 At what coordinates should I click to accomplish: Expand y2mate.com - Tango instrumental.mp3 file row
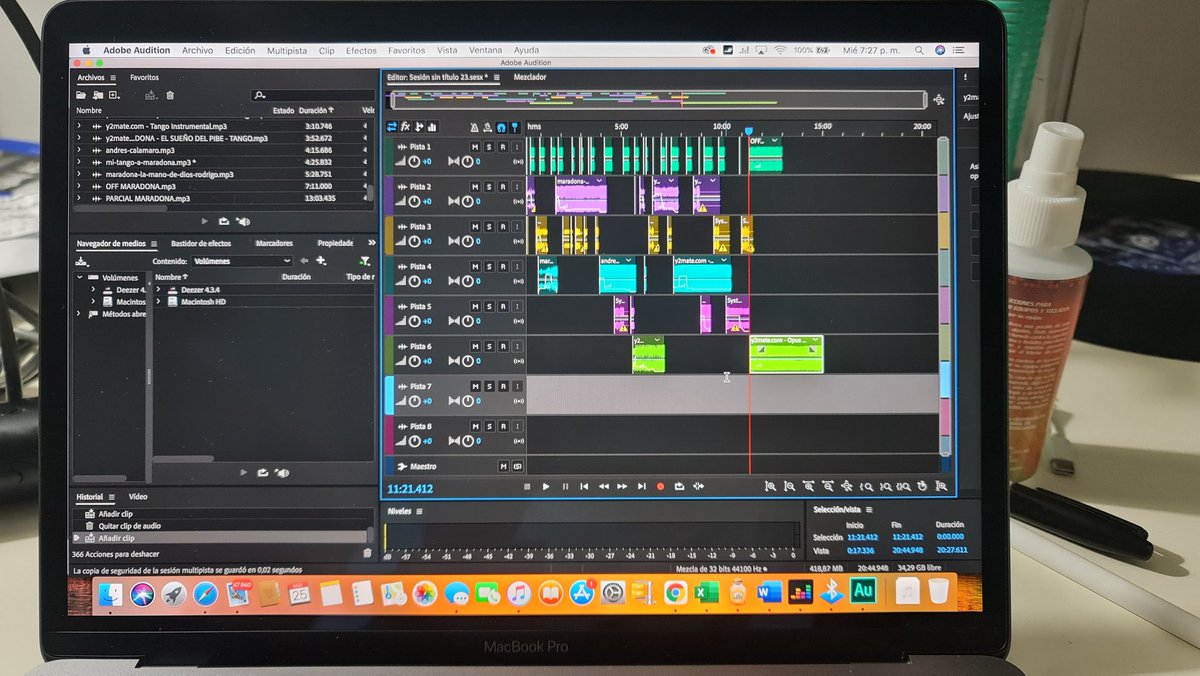coord(80,126)
